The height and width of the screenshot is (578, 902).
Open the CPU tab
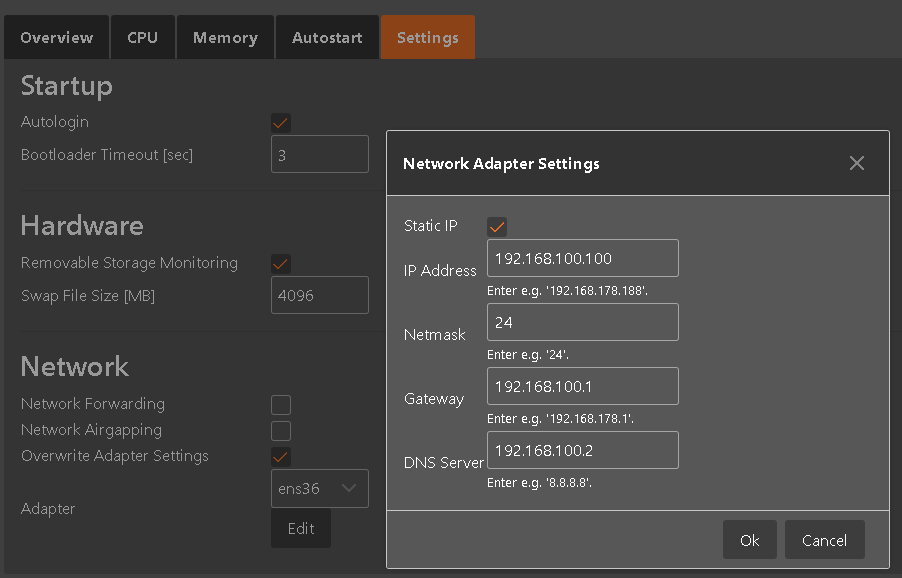pos(142,37)
